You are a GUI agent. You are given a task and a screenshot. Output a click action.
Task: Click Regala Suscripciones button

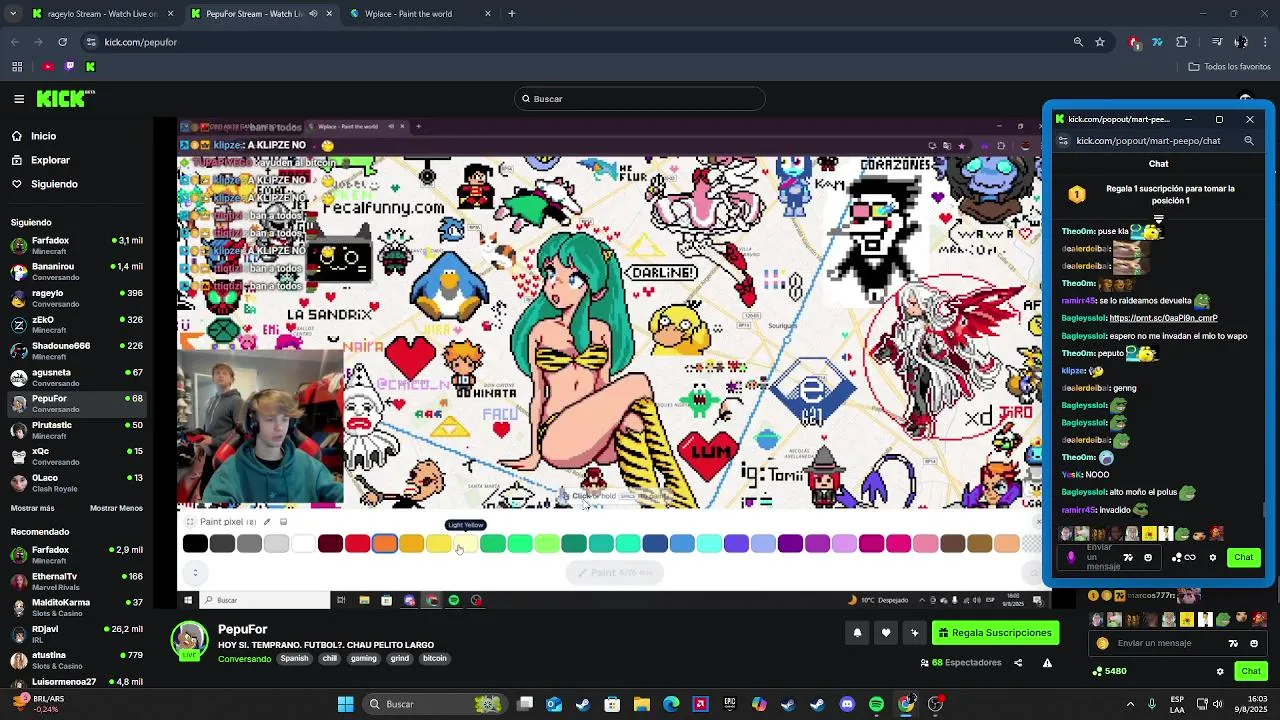[x=994, y=632]
